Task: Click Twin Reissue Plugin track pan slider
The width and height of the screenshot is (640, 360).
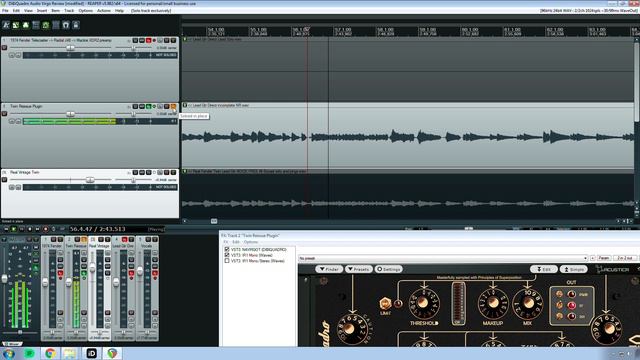Action: coord(133,114)
